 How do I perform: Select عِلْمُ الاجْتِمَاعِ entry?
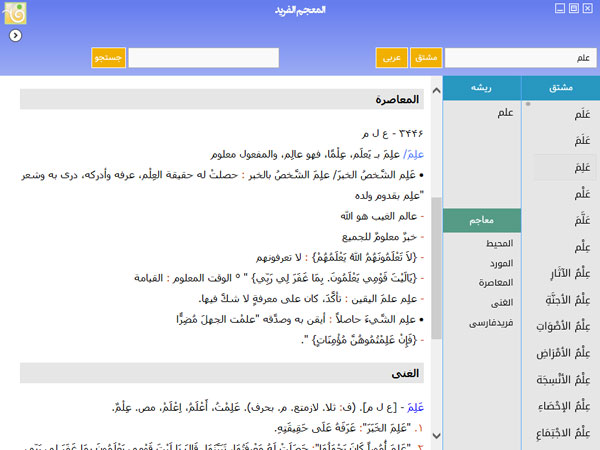pyautogui.click(x=563, y=433)
